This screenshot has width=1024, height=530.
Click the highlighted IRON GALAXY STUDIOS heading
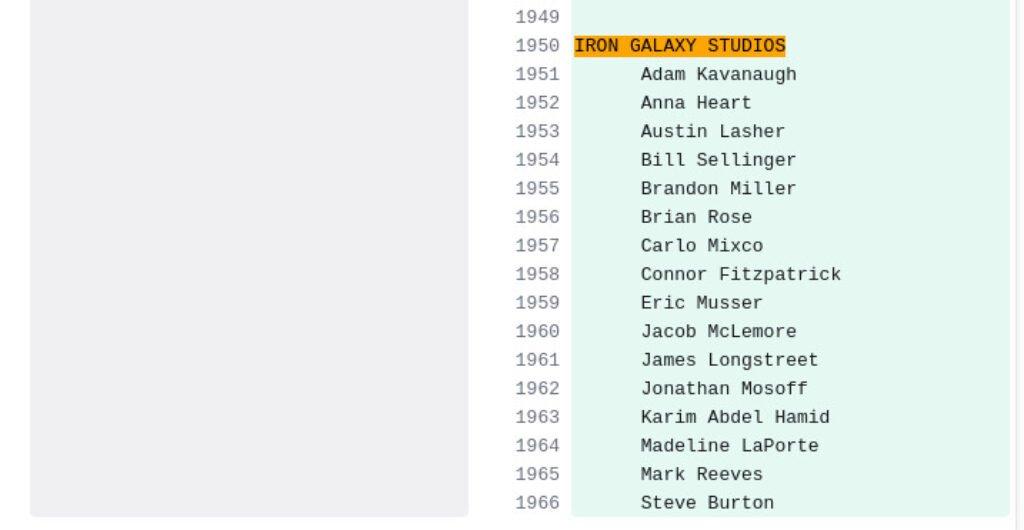coord(679,46)
